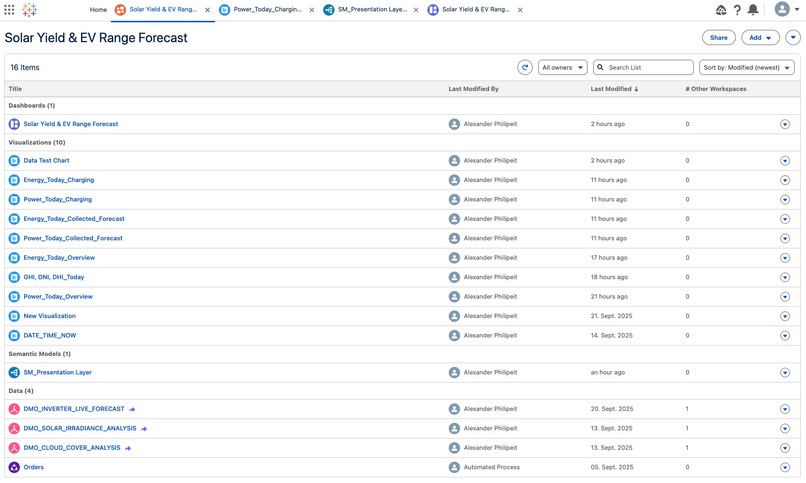Click the '21. Sept. 2025' date cell
Image resolution: width=806 pixels, height=483 pixels.
point(611,316)
